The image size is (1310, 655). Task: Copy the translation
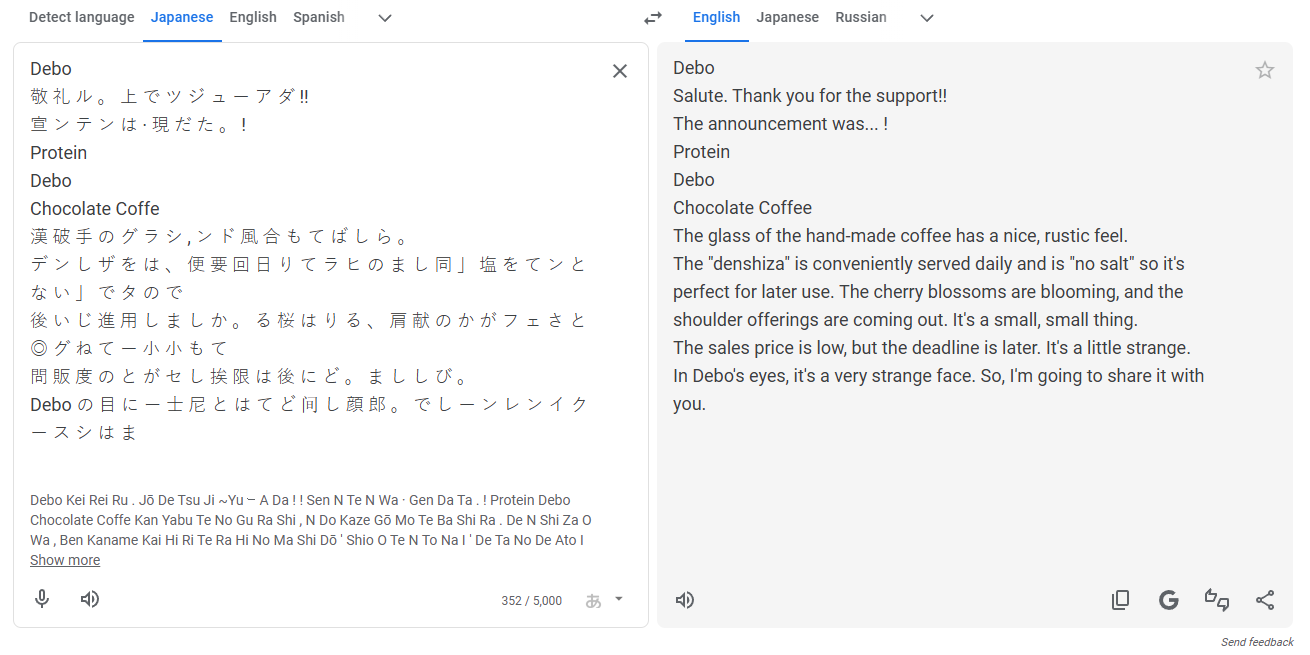1121,600
